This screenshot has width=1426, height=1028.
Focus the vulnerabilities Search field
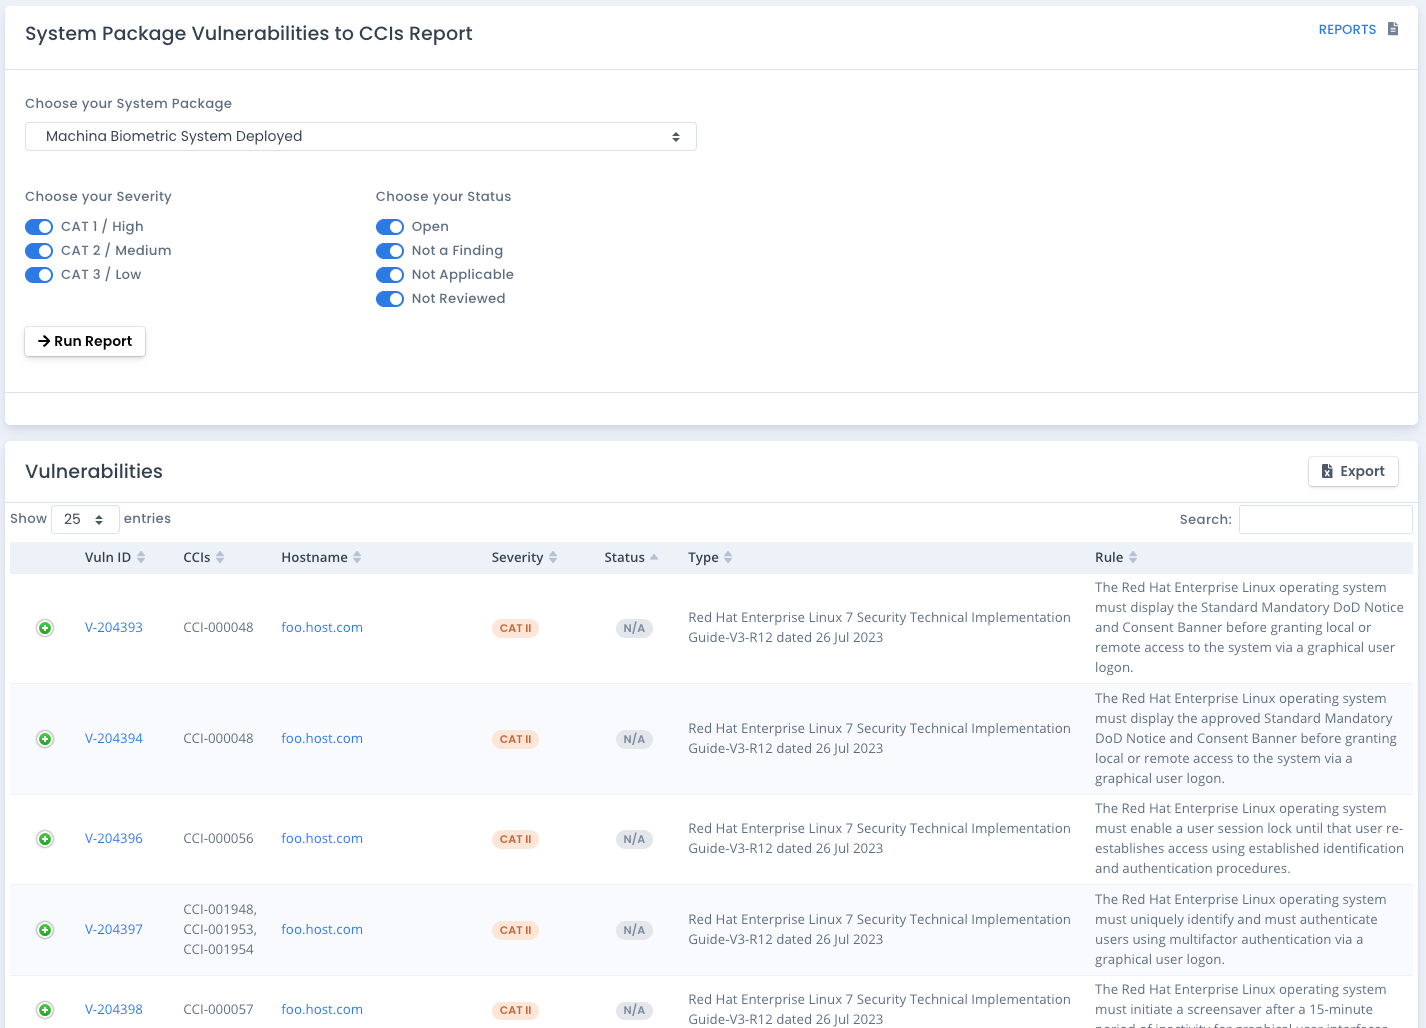pyautogui.click(x=1325, y=519)
